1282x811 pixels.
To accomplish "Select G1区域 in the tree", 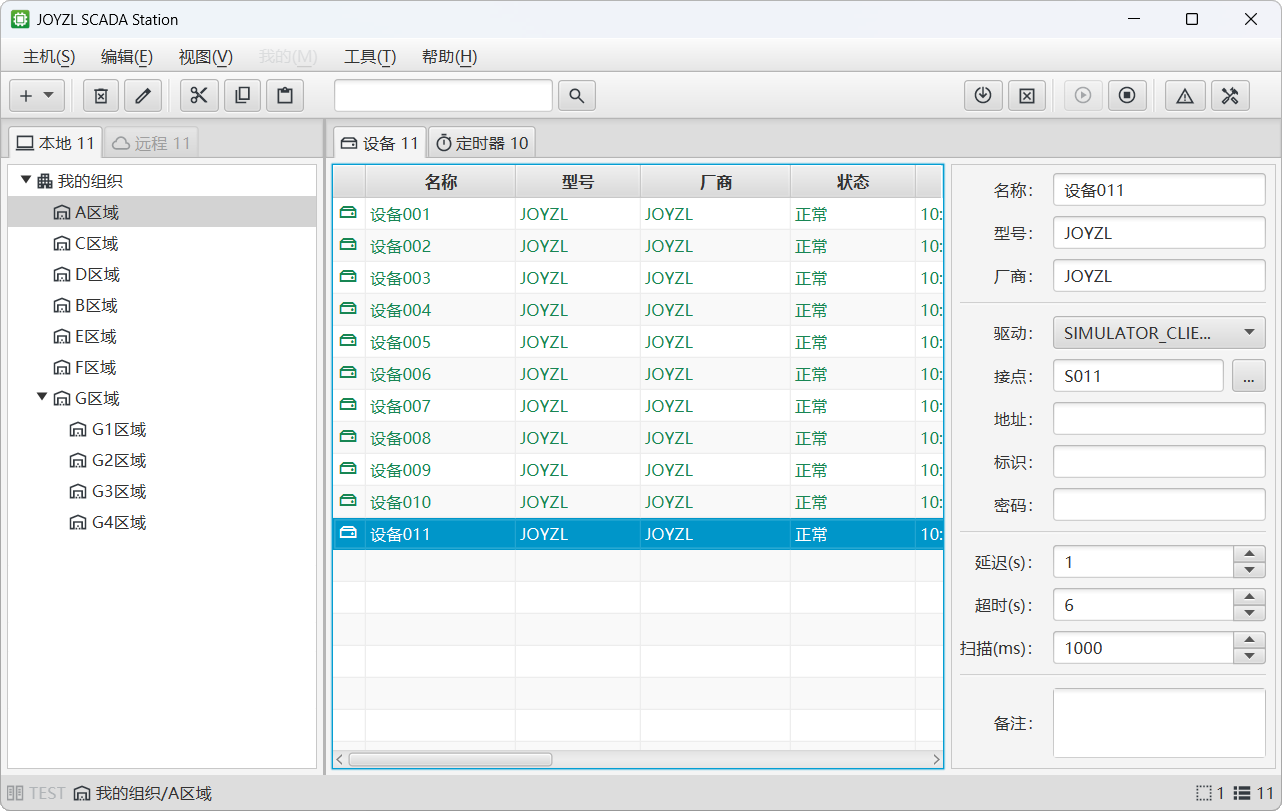I will tap(162, 429).
